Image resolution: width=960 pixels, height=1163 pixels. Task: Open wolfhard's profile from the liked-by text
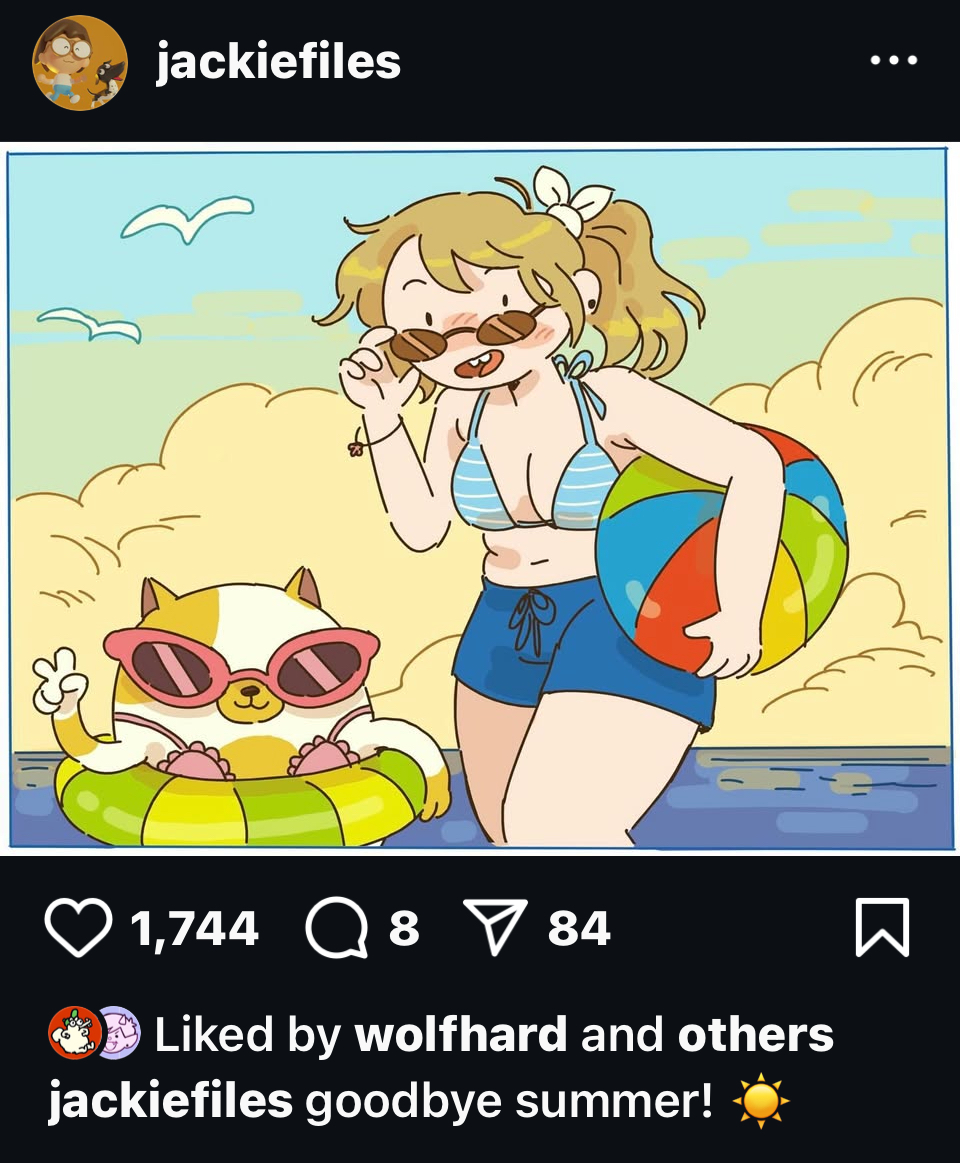(x=461, y=1034)
